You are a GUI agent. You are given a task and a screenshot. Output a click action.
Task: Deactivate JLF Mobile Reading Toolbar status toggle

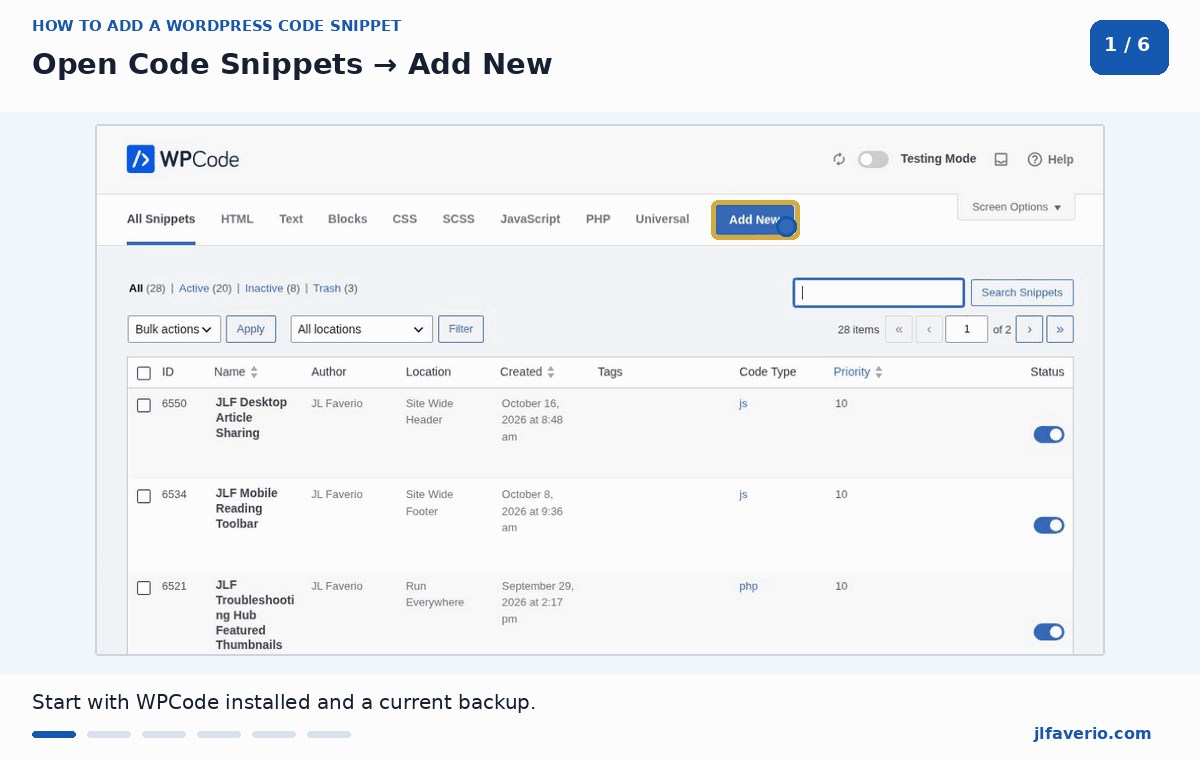pyautogui.click(x=1049, y=525)
